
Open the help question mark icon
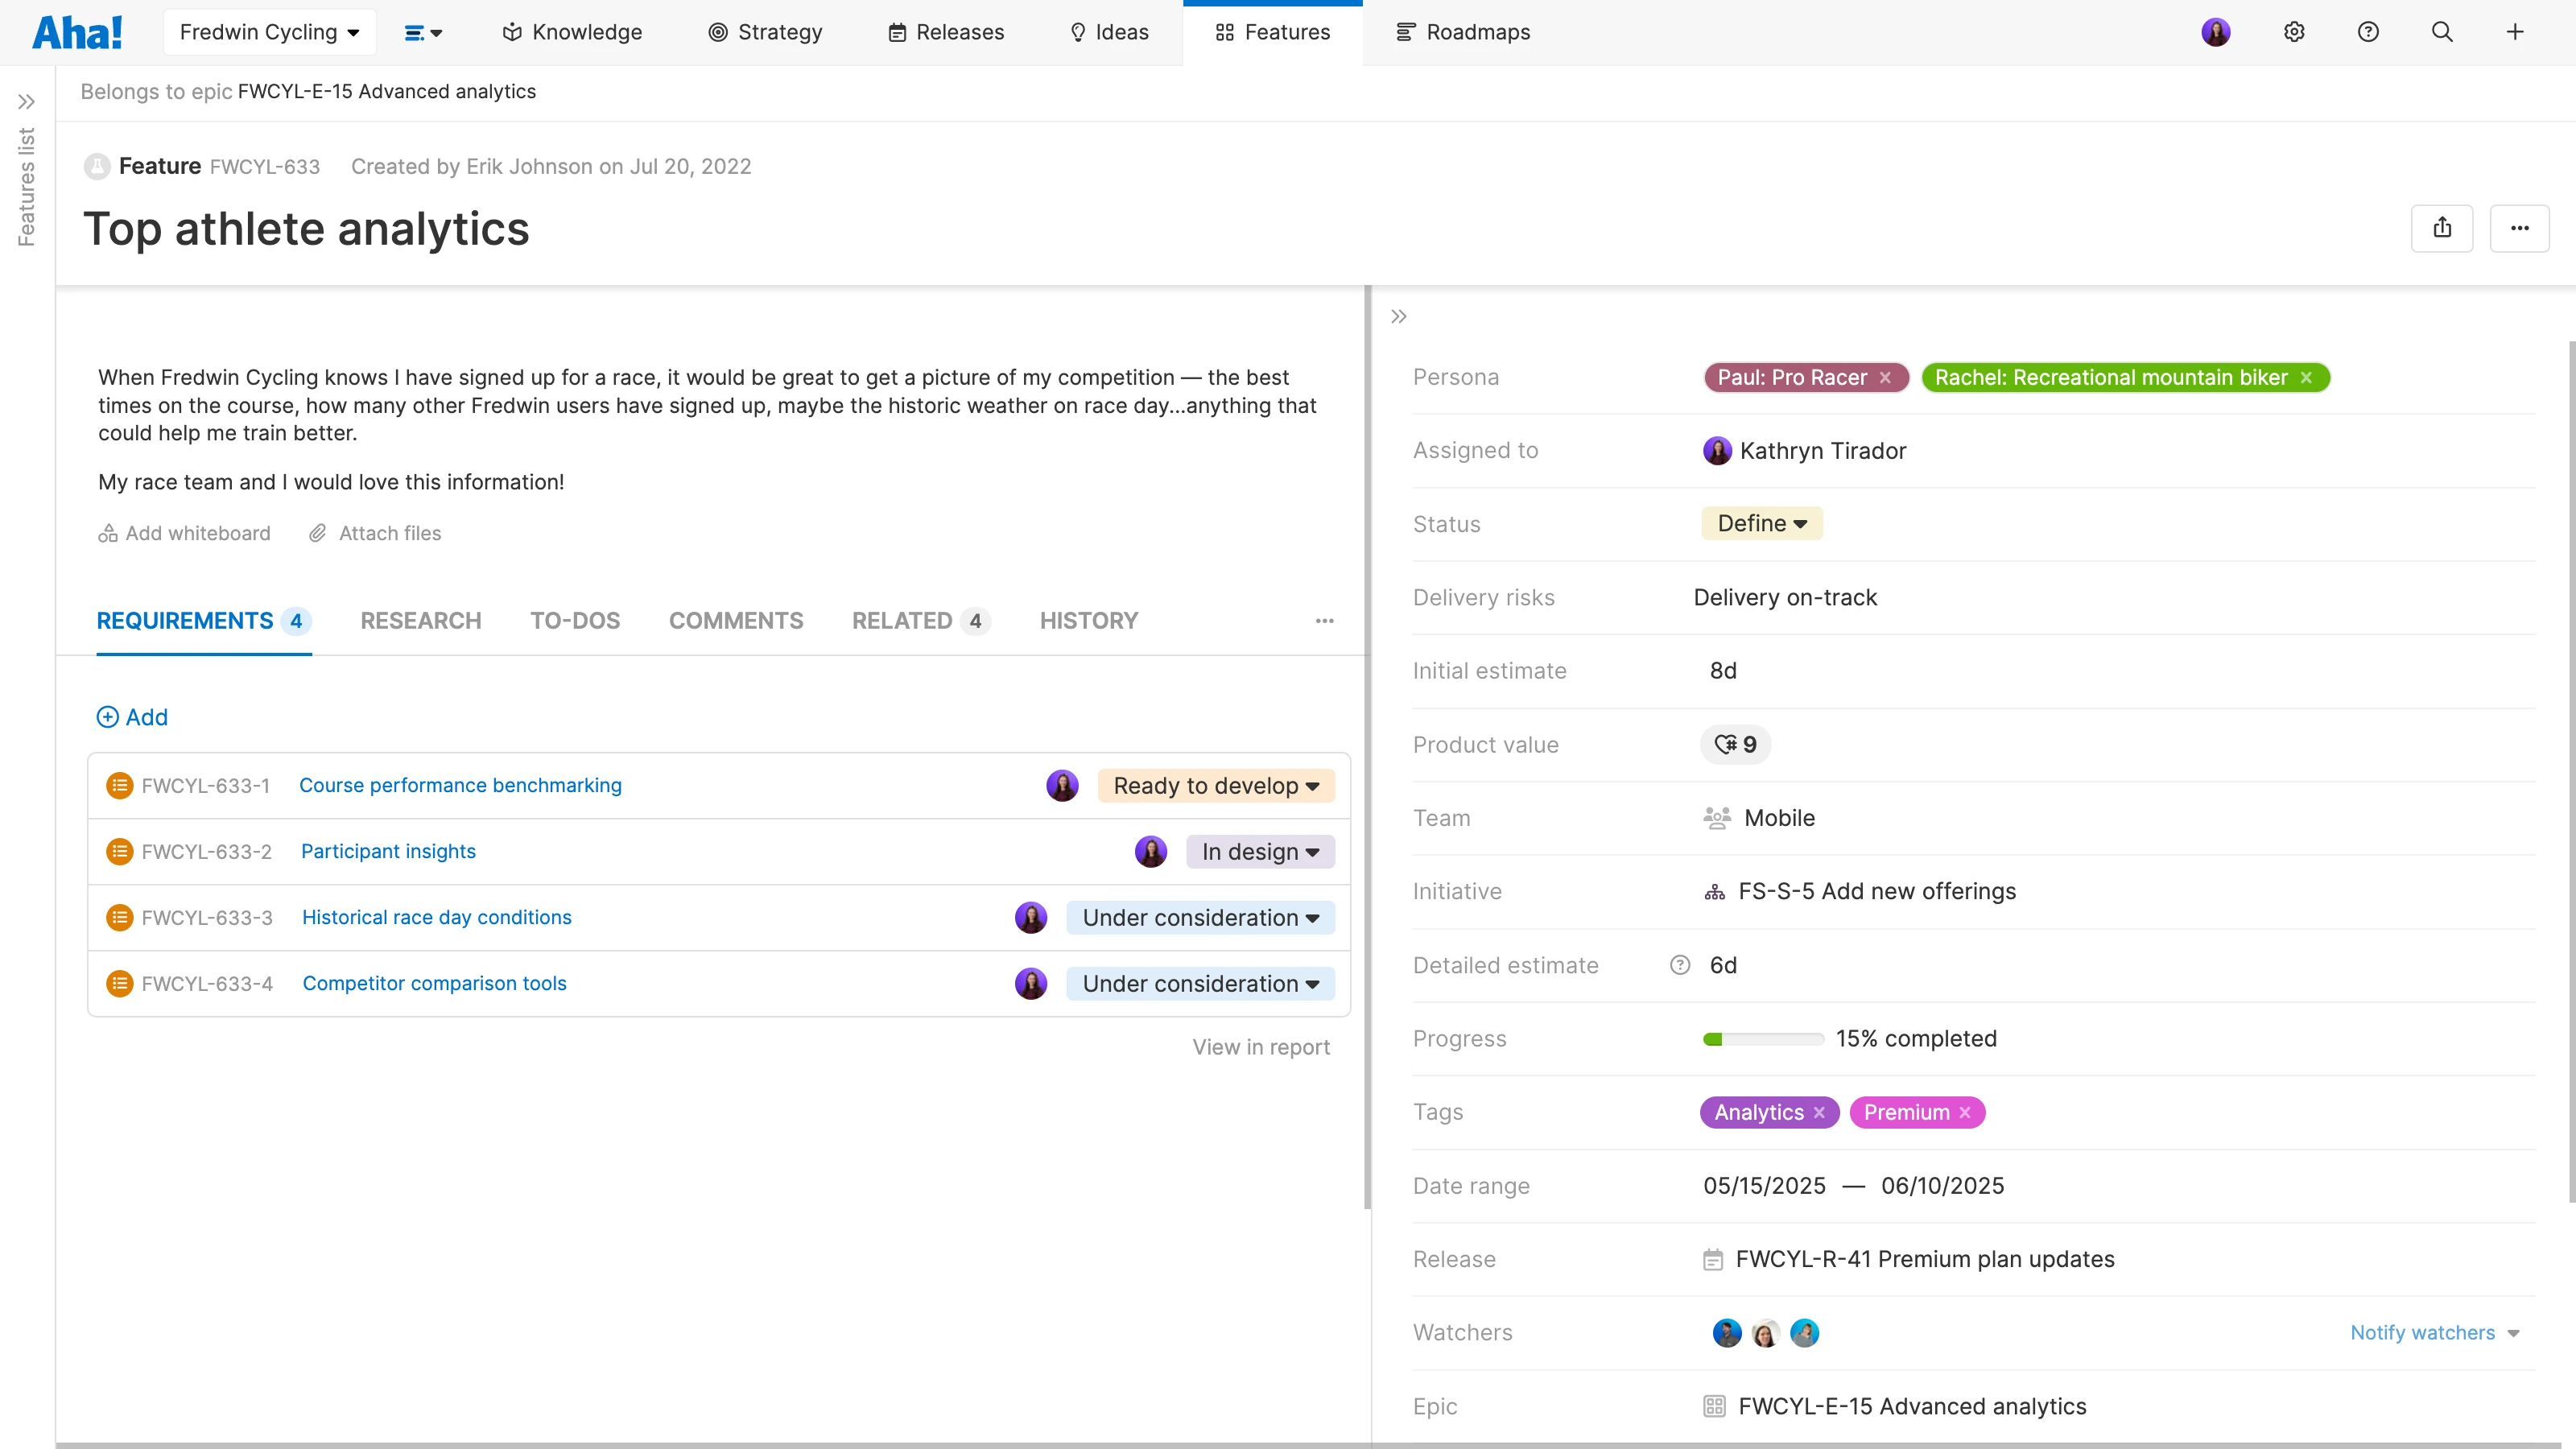[x=2368, y=32]
